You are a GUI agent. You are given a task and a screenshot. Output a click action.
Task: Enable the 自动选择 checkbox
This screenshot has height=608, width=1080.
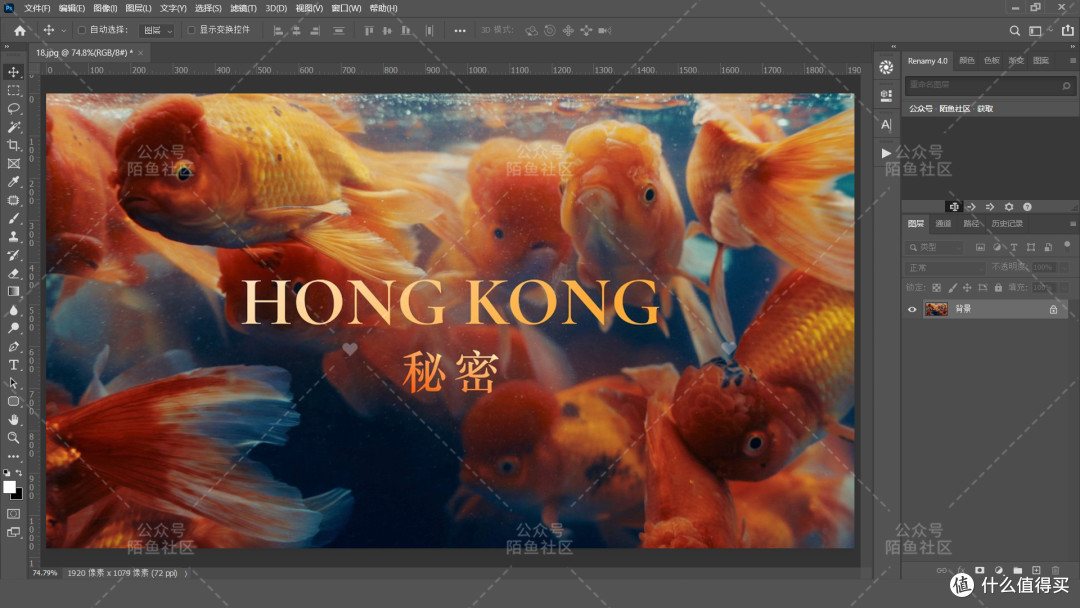(82, 30)
